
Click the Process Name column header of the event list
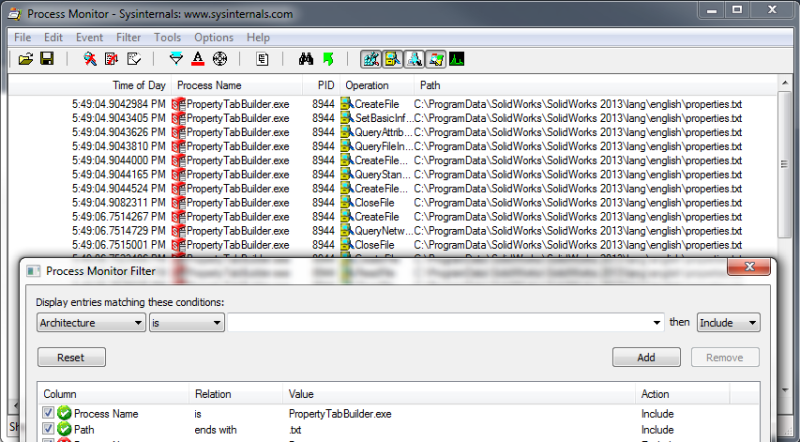tap(237, 85)
